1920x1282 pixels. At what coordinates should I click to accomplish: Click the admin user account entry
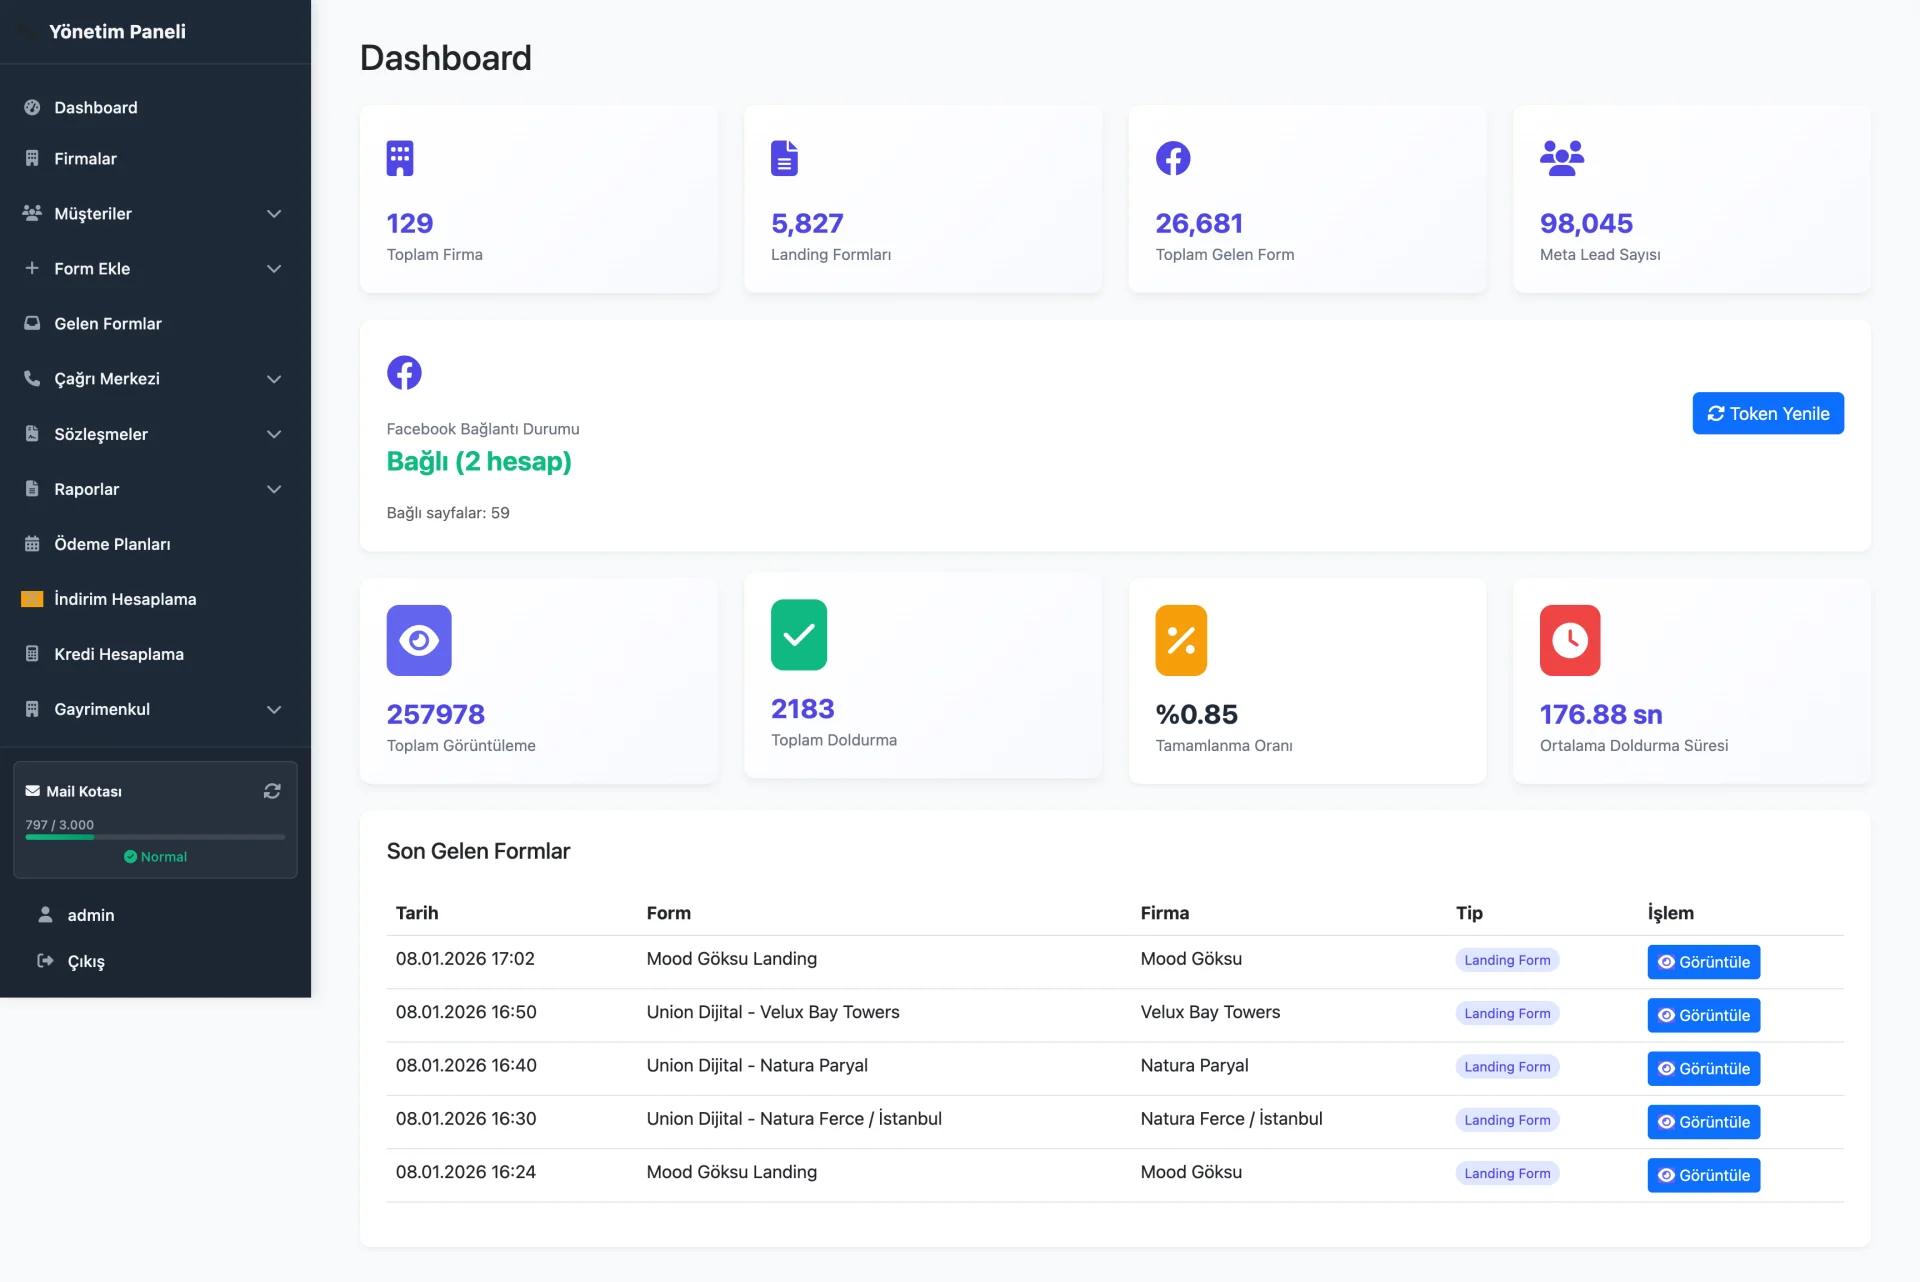(x=91, y=915)
